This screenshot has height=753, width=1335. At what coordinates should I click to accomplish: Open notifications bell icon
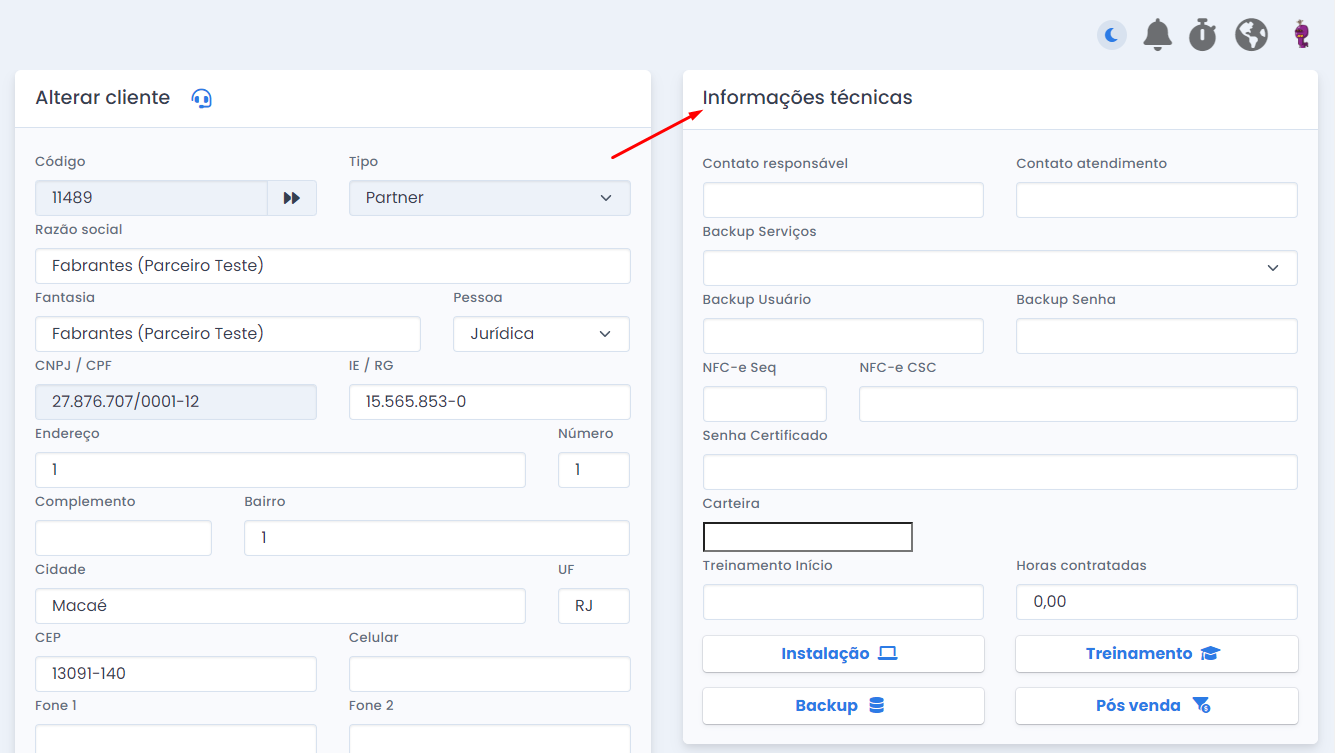coord(1157,35)
